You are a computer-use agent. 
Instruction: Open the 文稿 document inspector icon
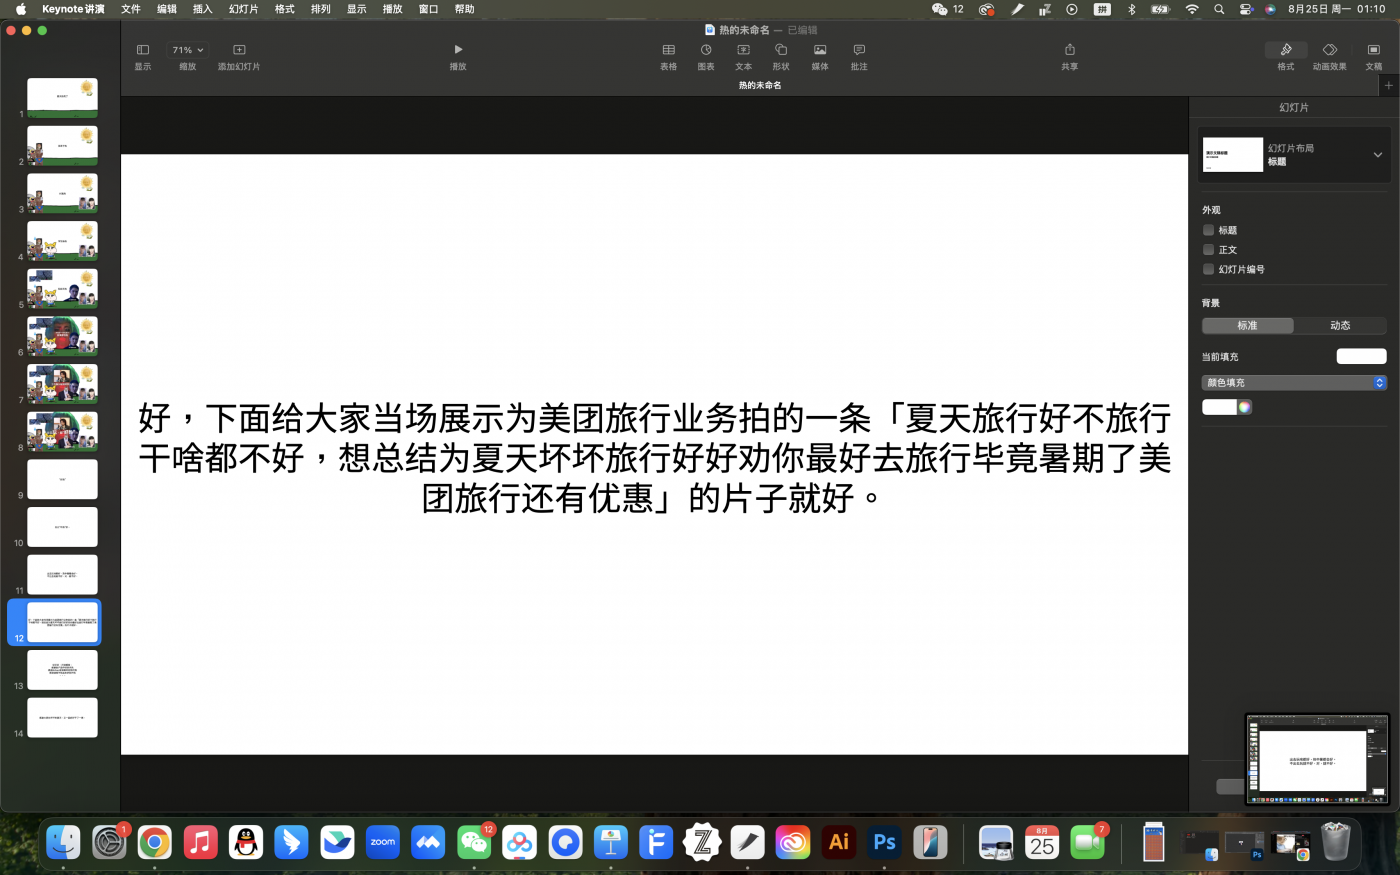[1374, 50]
